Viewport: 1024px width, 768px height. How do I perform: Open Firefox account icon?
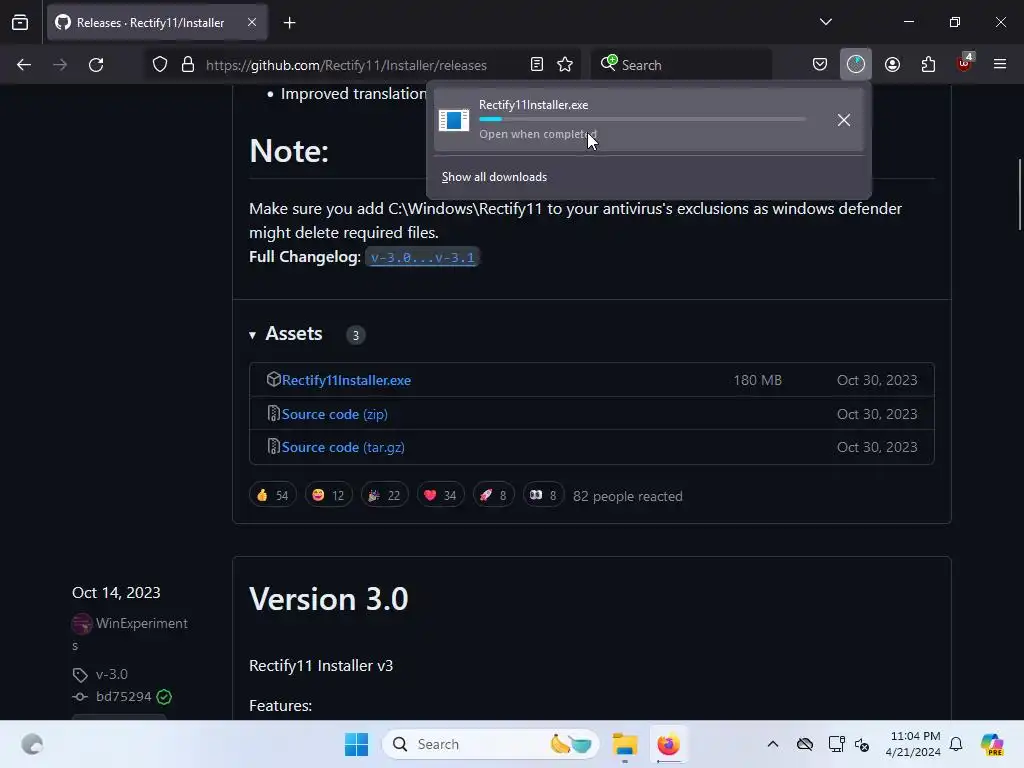pyautogui.click(x=892, y=65)
